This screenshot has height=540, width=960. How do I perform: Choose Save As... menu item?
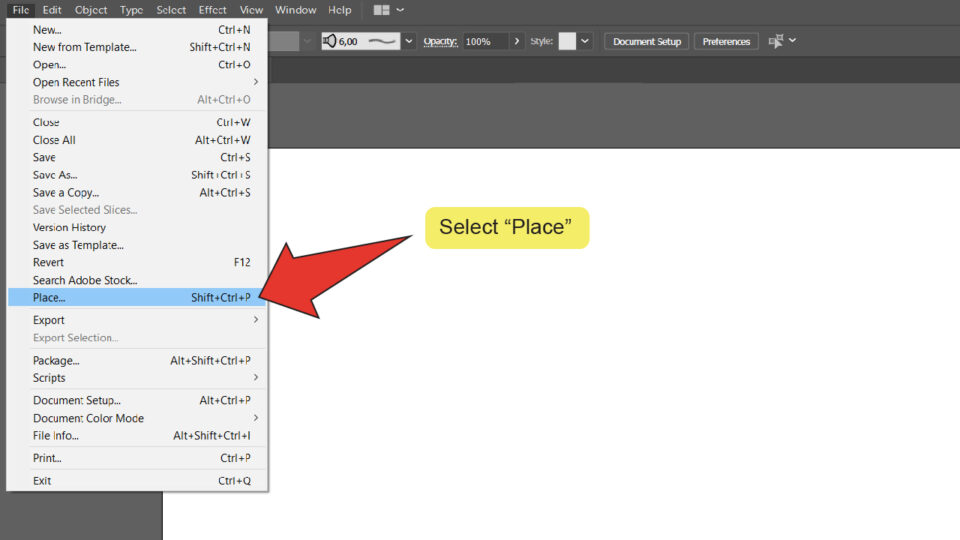click(x=138, y=175)
